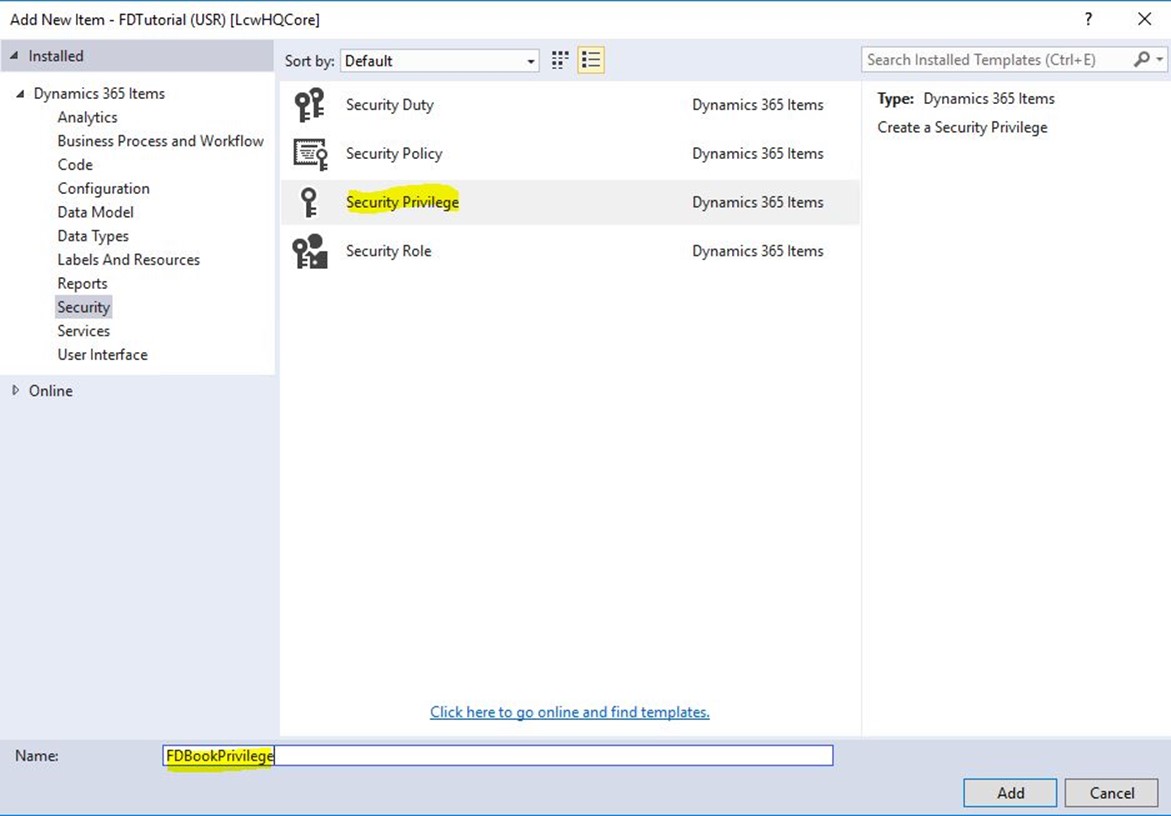Select the Security Role person-key icon
The height and width of the screenshot is (816, 1171).
[x=310, y=251]
